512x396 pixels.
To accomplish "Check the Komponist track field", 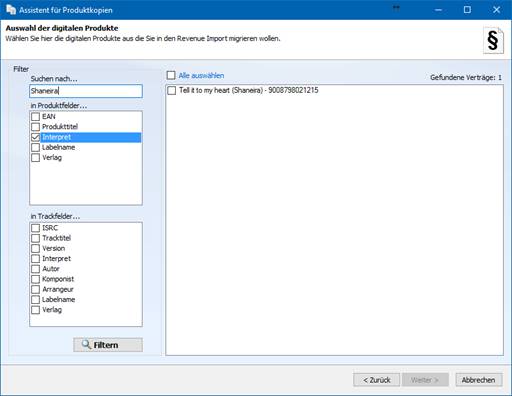I will (x=35, y=279).
